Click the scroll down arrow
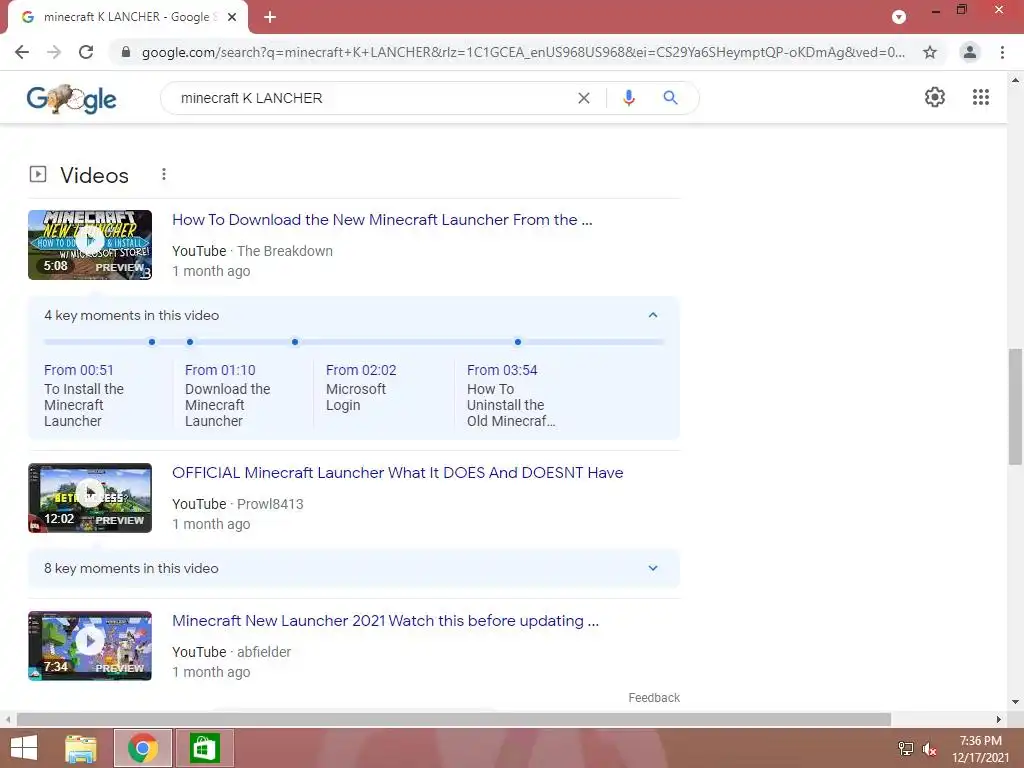 click(x=1015, y=702)
